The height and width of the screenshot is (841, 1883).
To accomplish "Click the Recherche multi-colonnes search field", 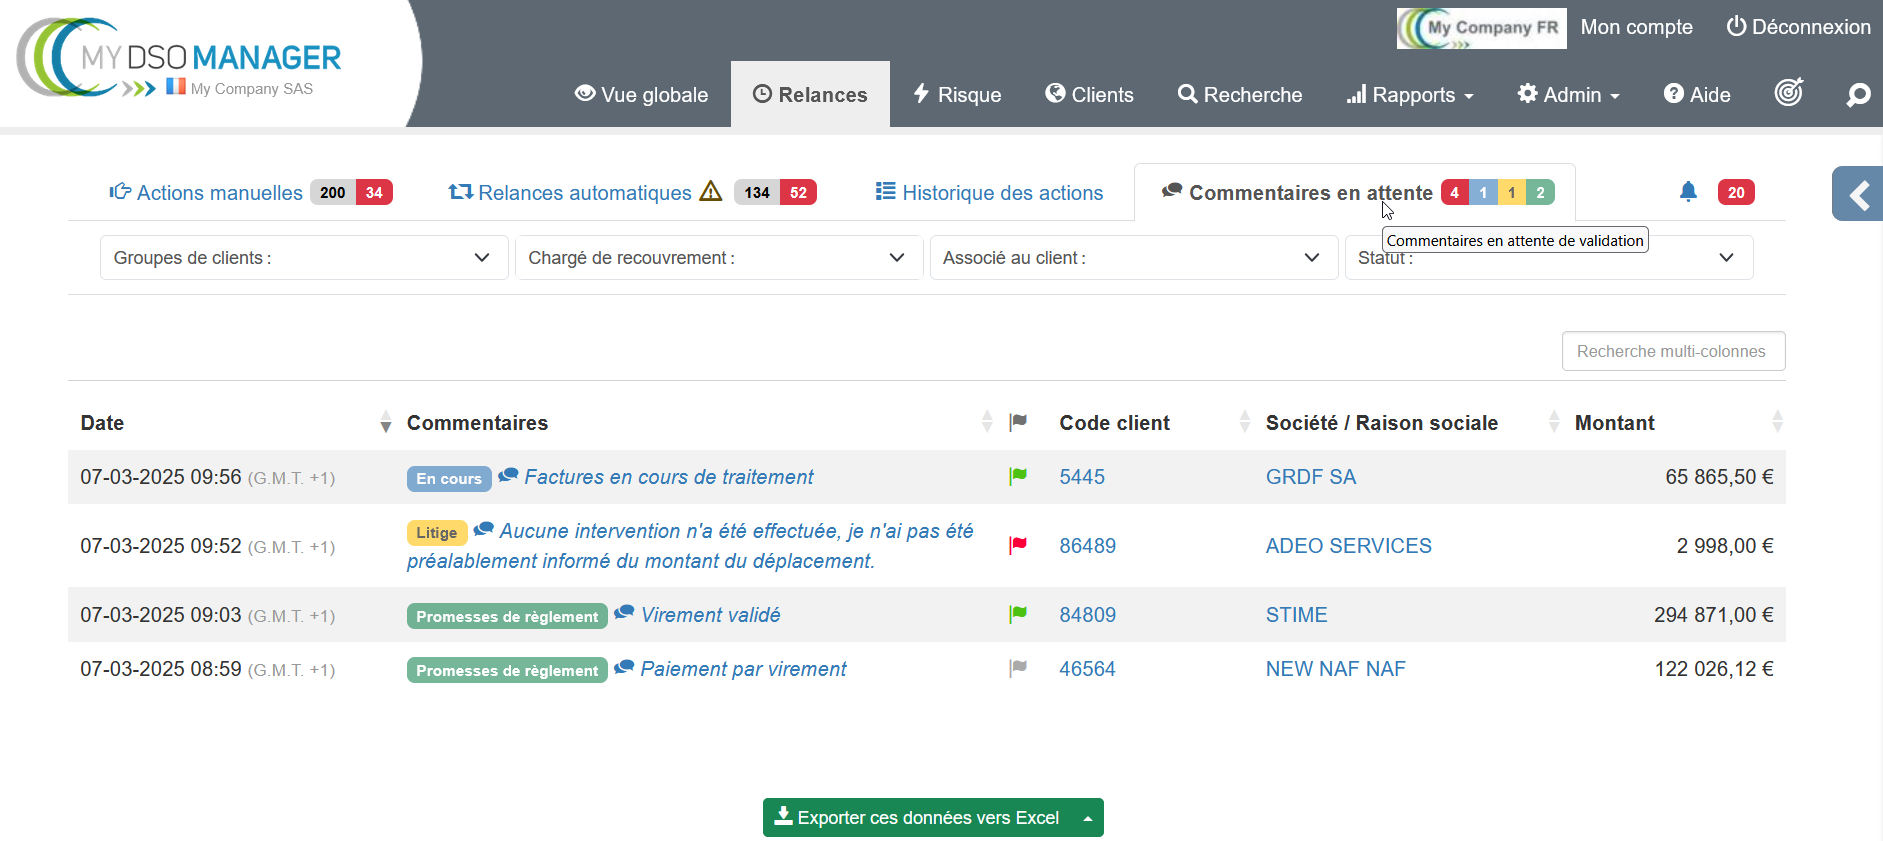I will [1672, 351].
